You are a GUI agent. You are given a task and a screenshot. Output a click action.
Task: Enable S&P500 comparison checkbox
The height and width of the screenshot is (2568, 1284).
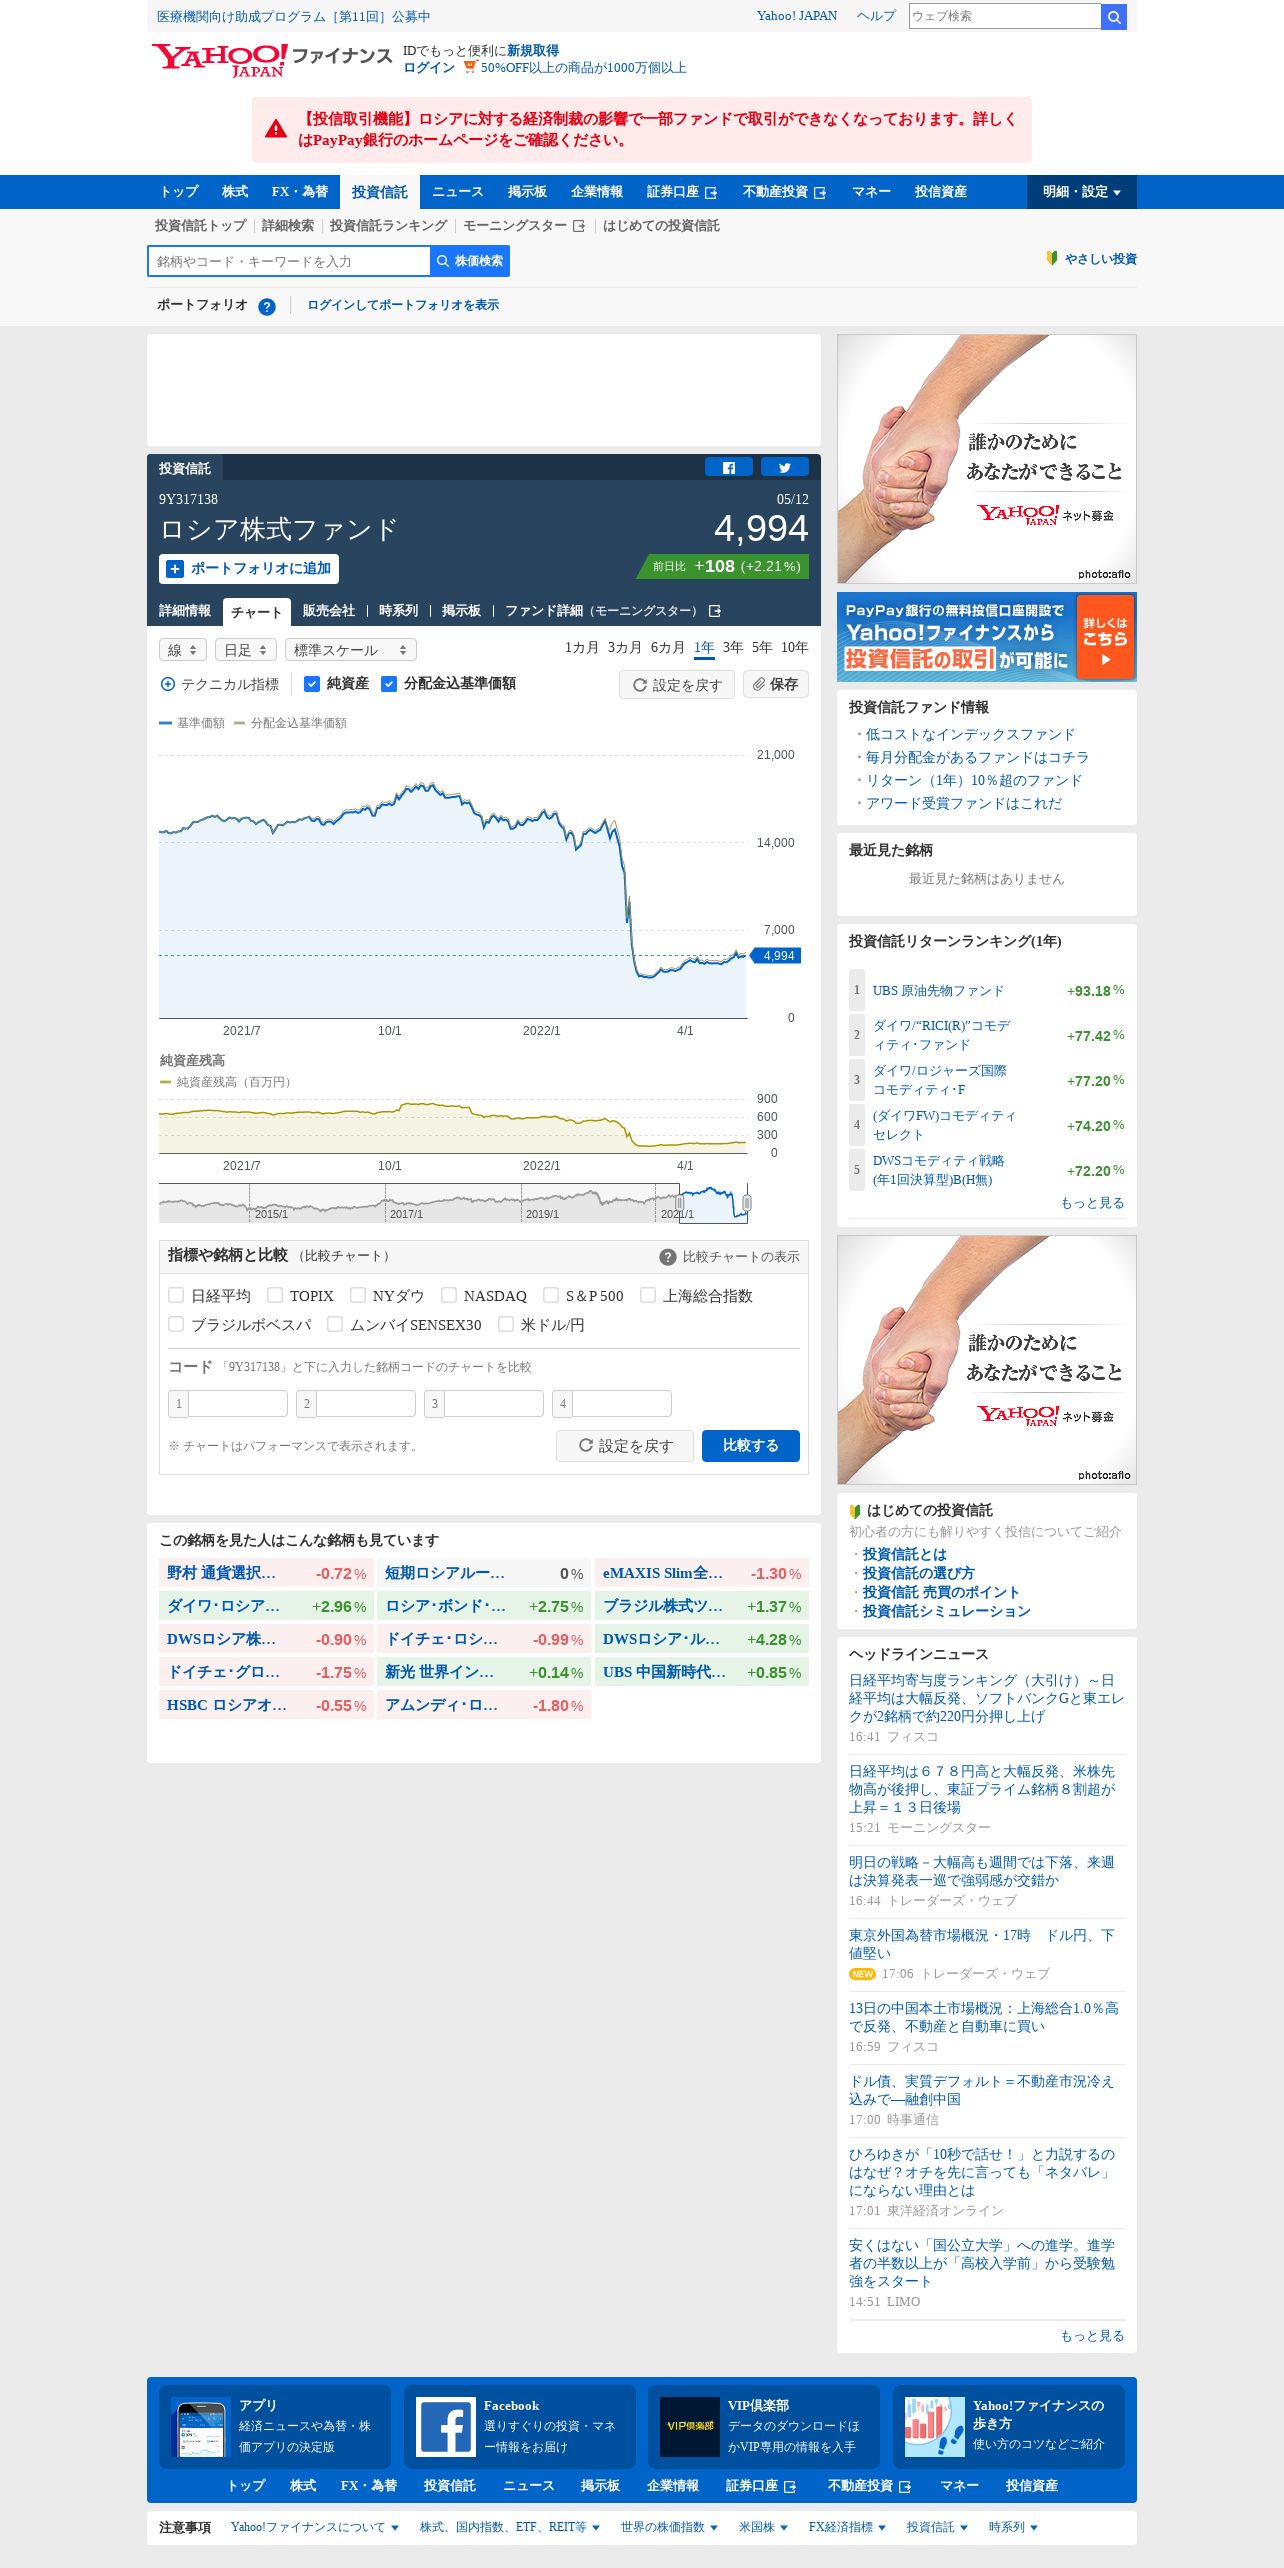tap(551, 1295)
